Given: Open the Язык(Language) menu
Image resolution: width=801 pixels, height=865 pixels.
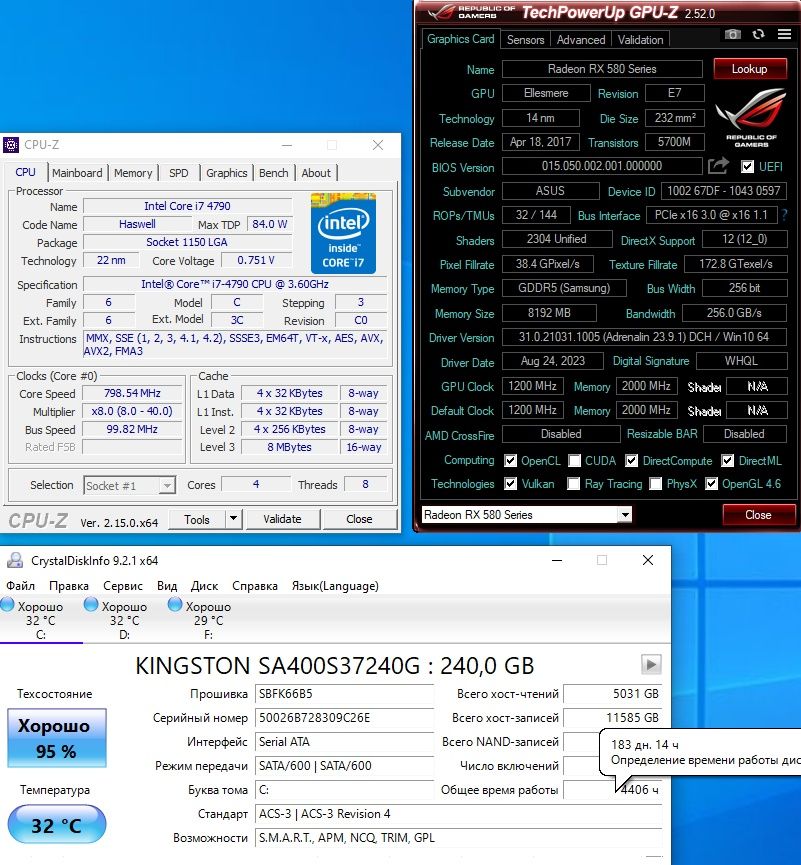Looking at the screenshot, I should click(x=335, y=585).
